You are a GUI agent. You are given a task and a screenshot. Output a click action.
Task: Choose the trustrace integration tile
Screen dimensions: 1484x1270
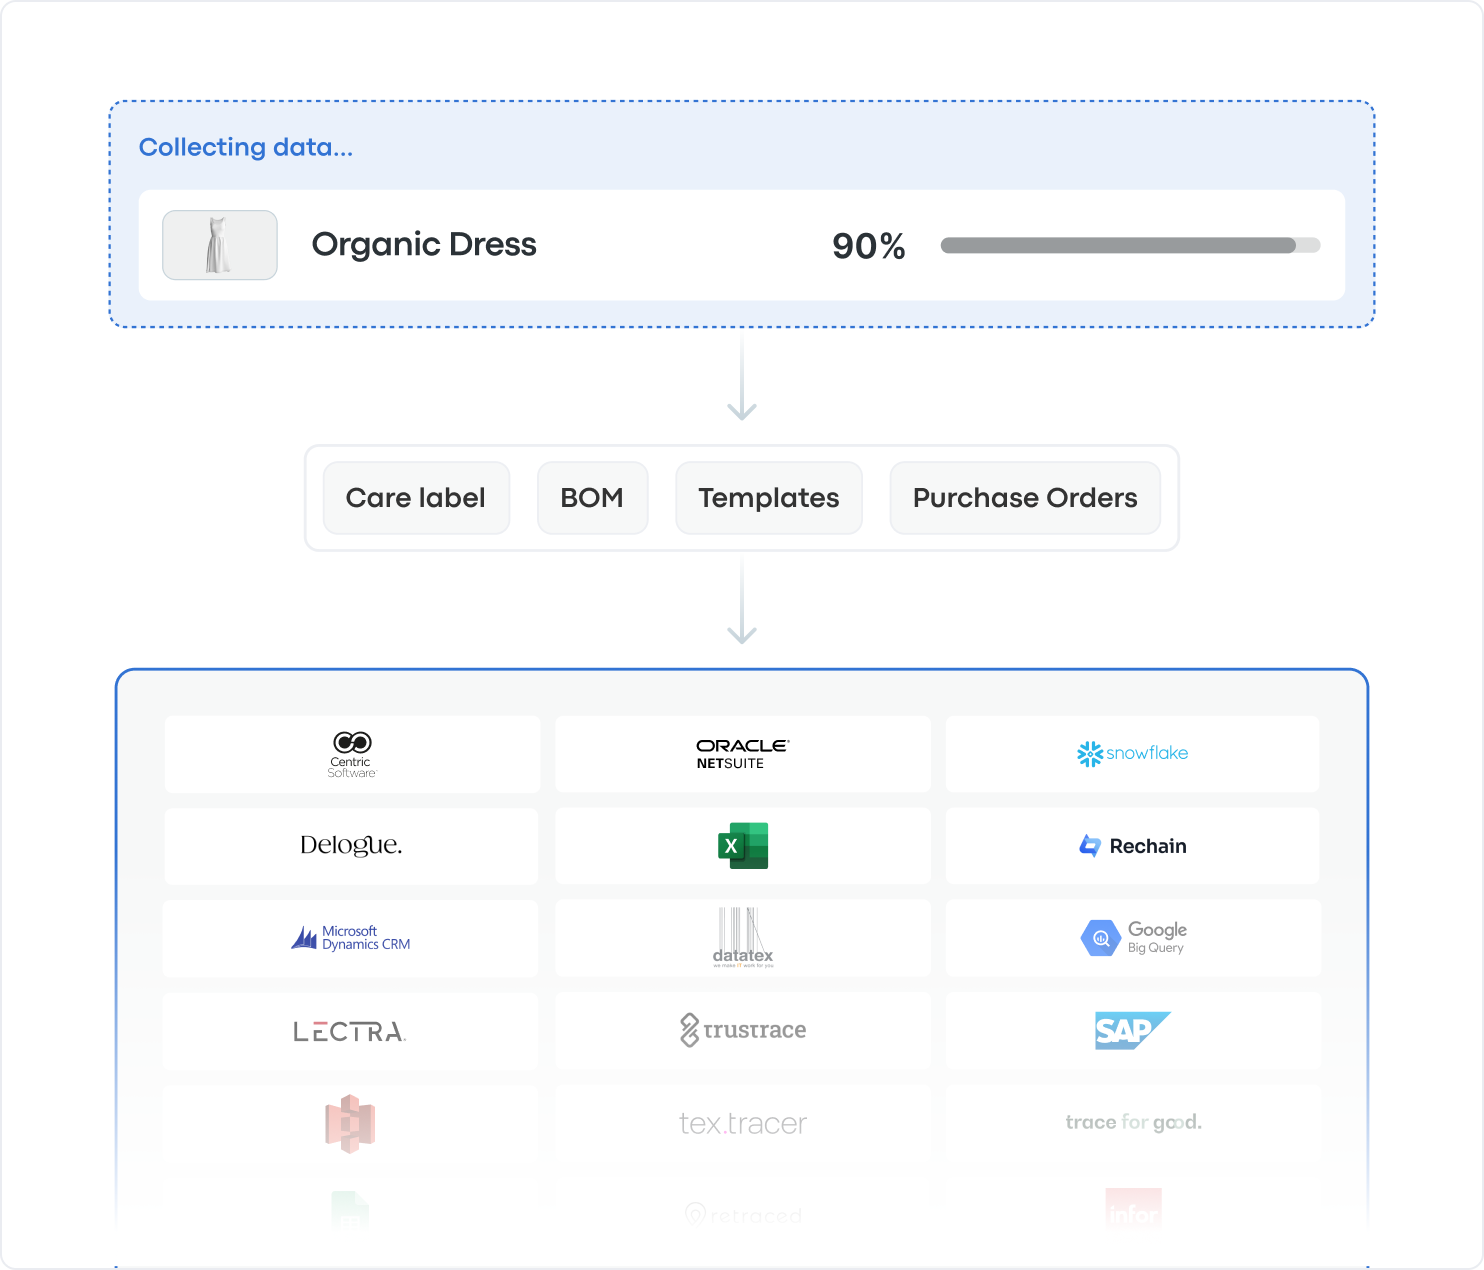tap(742, 1030)
